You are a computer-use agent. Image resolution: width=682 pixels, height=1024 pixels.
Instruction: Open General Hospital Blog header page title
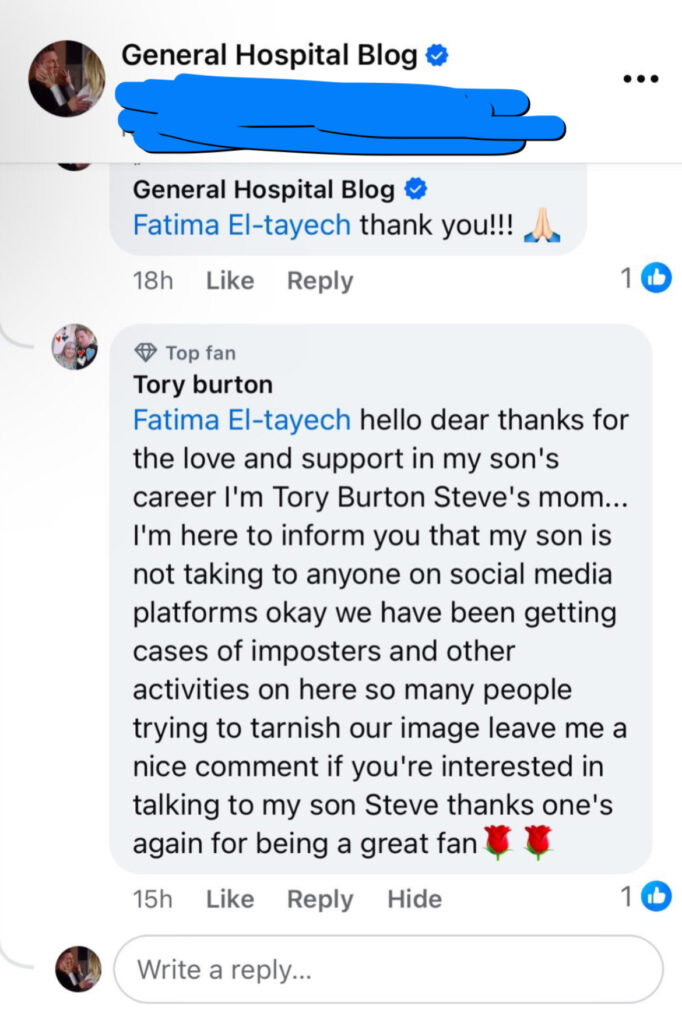(269, 56)
